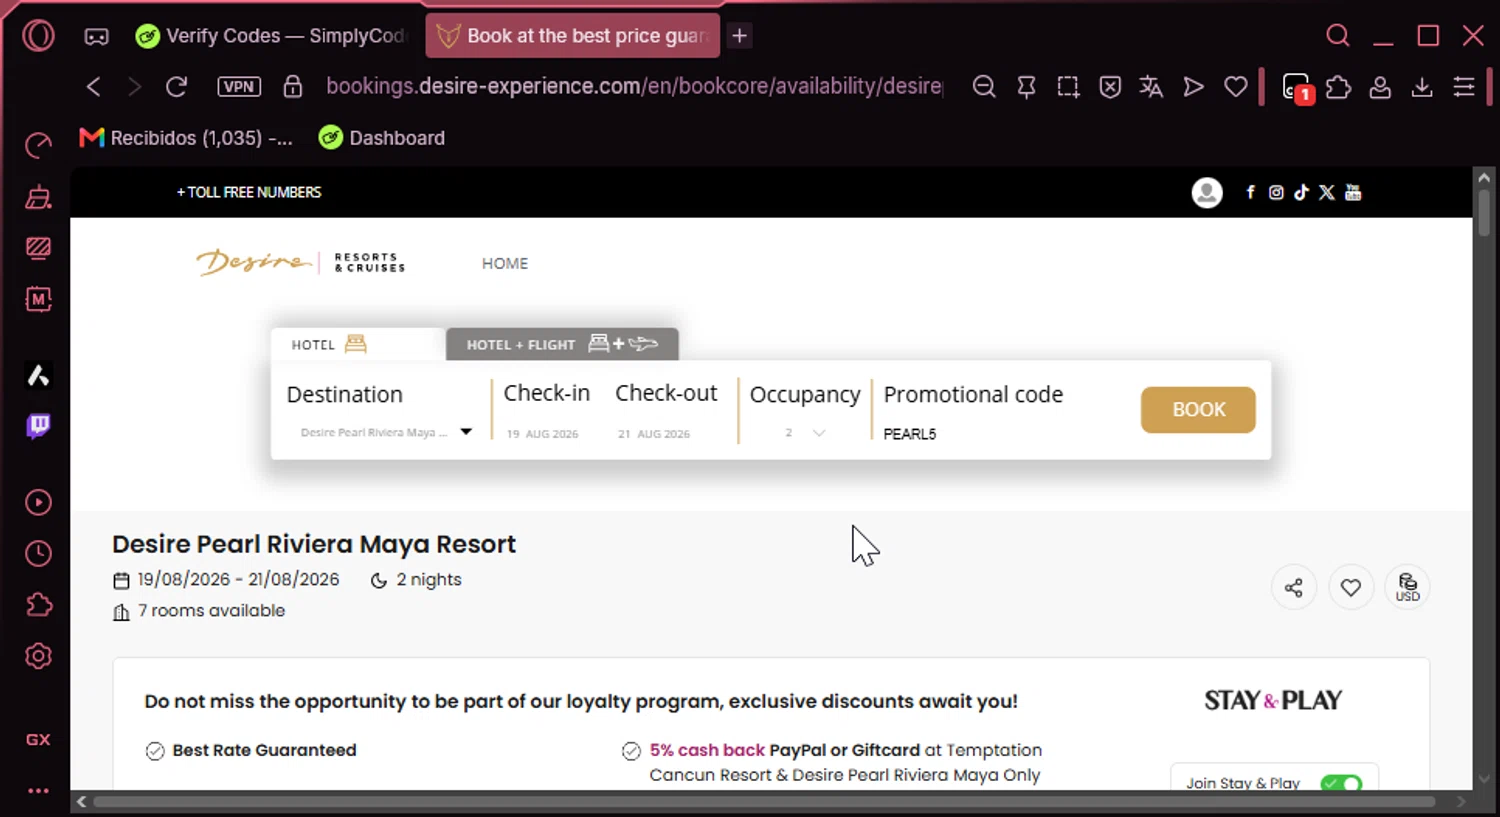Open the Desire YouTube icon
This screenshot has width=1500, height=817.
(x=1353, y=192)
